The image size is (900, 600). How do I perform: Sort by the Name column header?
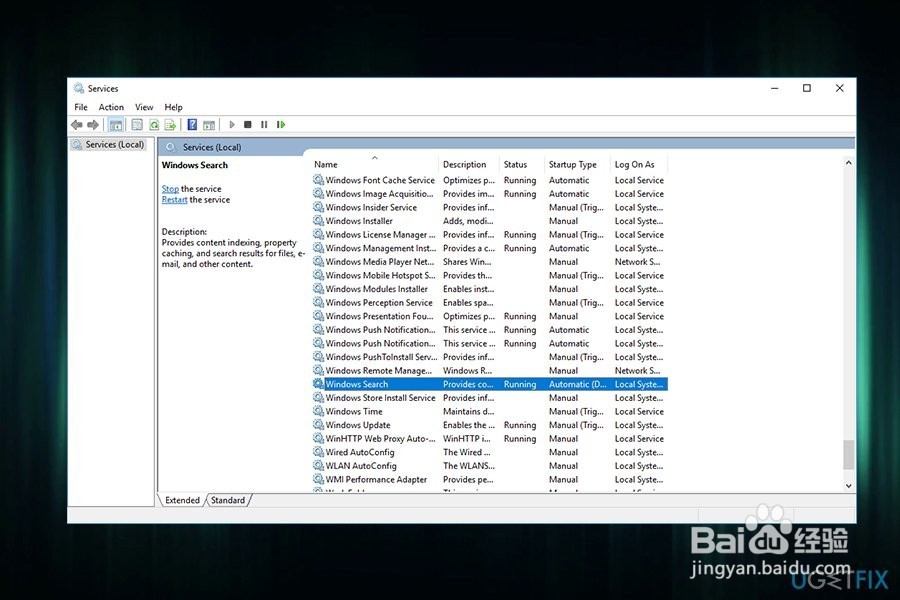374,164
